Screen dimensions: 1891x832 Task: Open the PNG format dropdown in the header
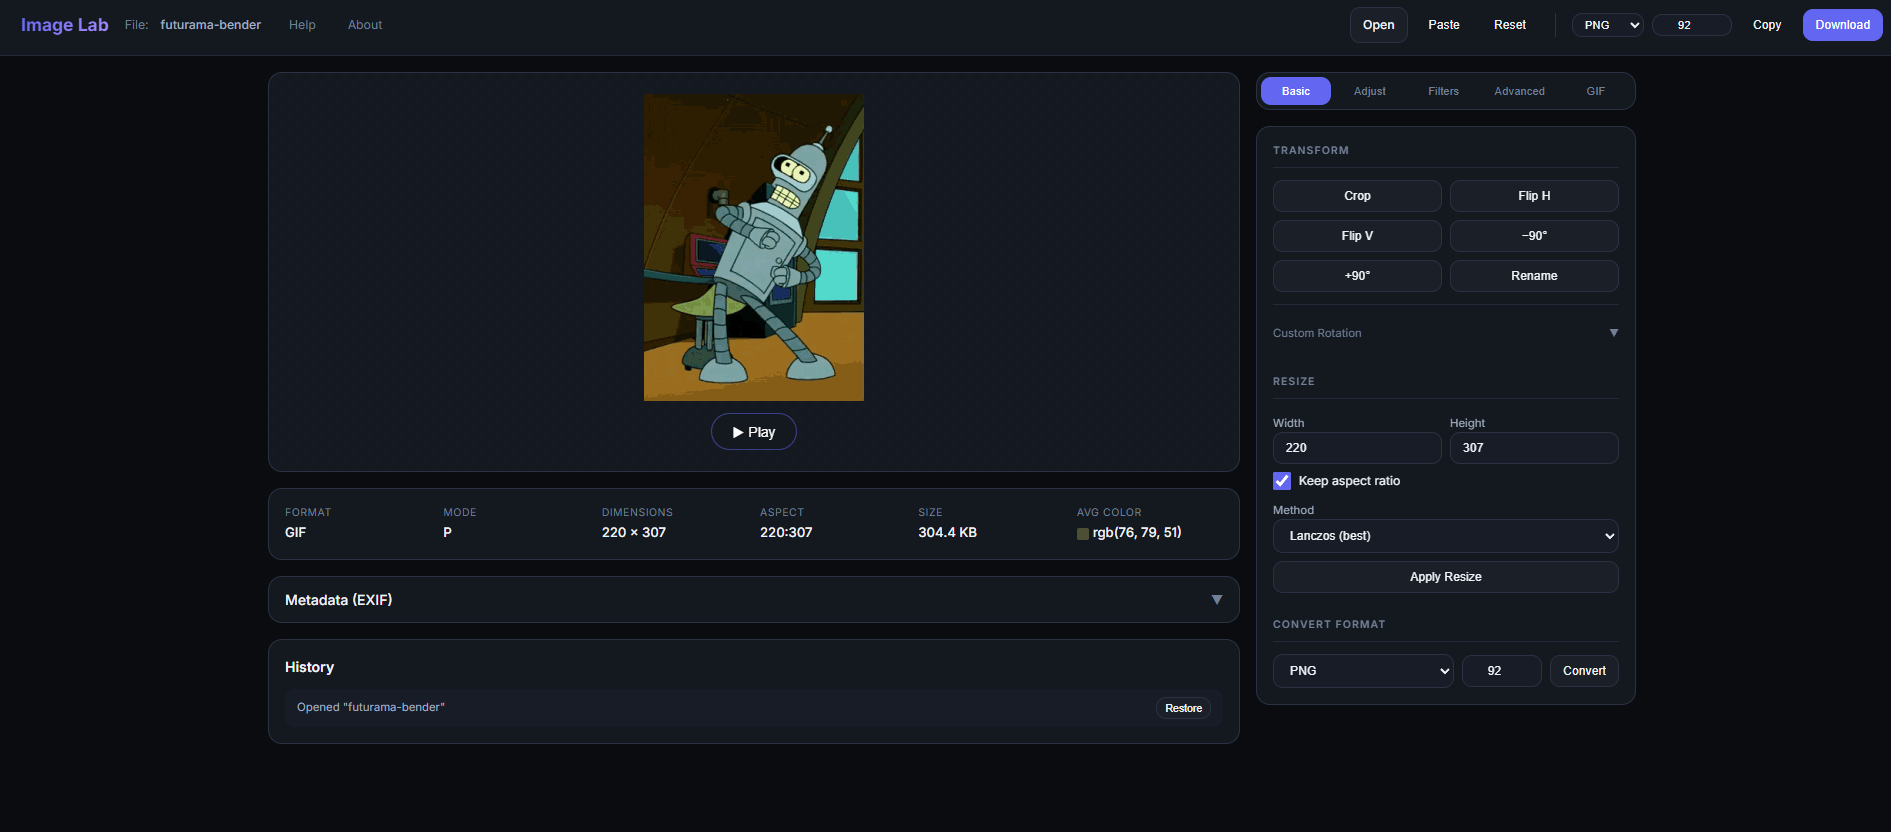pyautogui.click(x=1607, y=25)
